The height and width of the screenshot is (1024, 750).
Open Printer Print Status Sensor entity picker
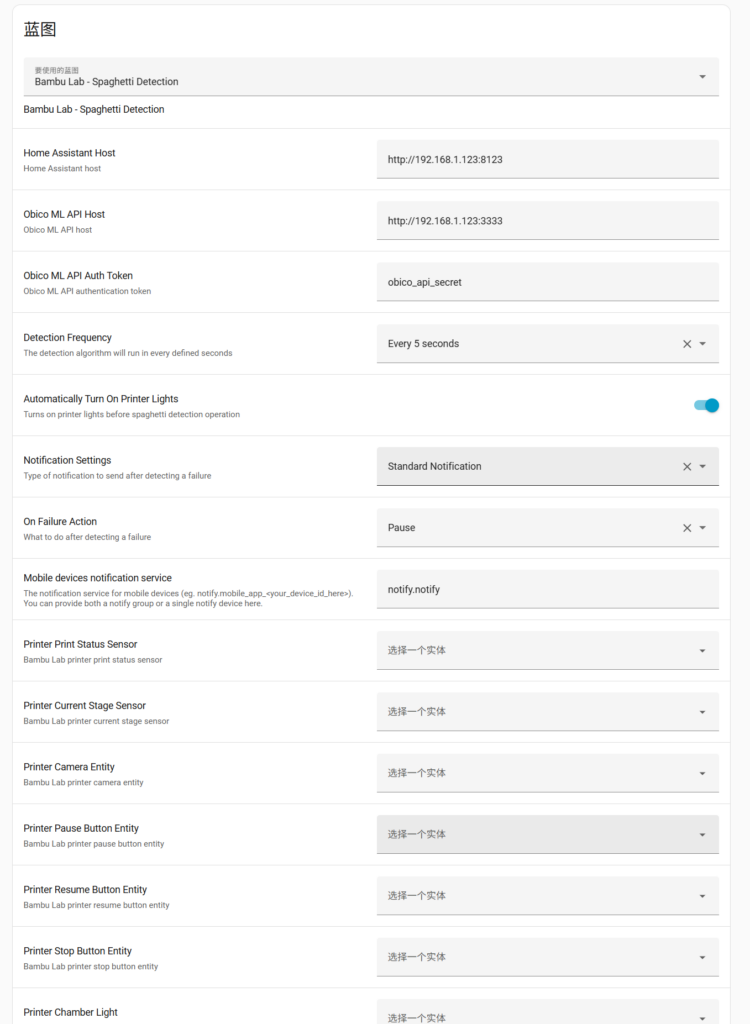click(547, 651)
